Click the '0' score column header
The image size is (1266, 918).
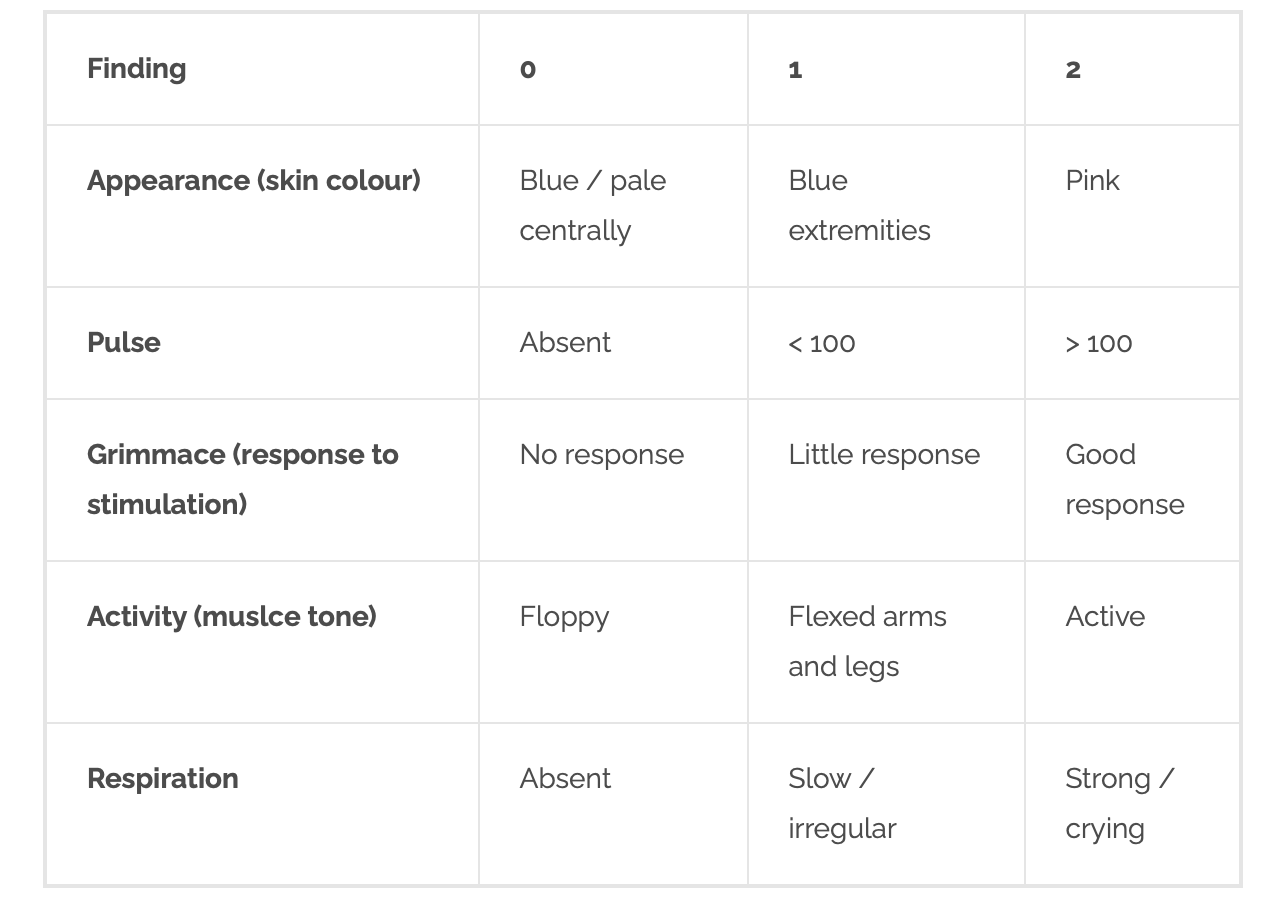[x=528, y=69]
